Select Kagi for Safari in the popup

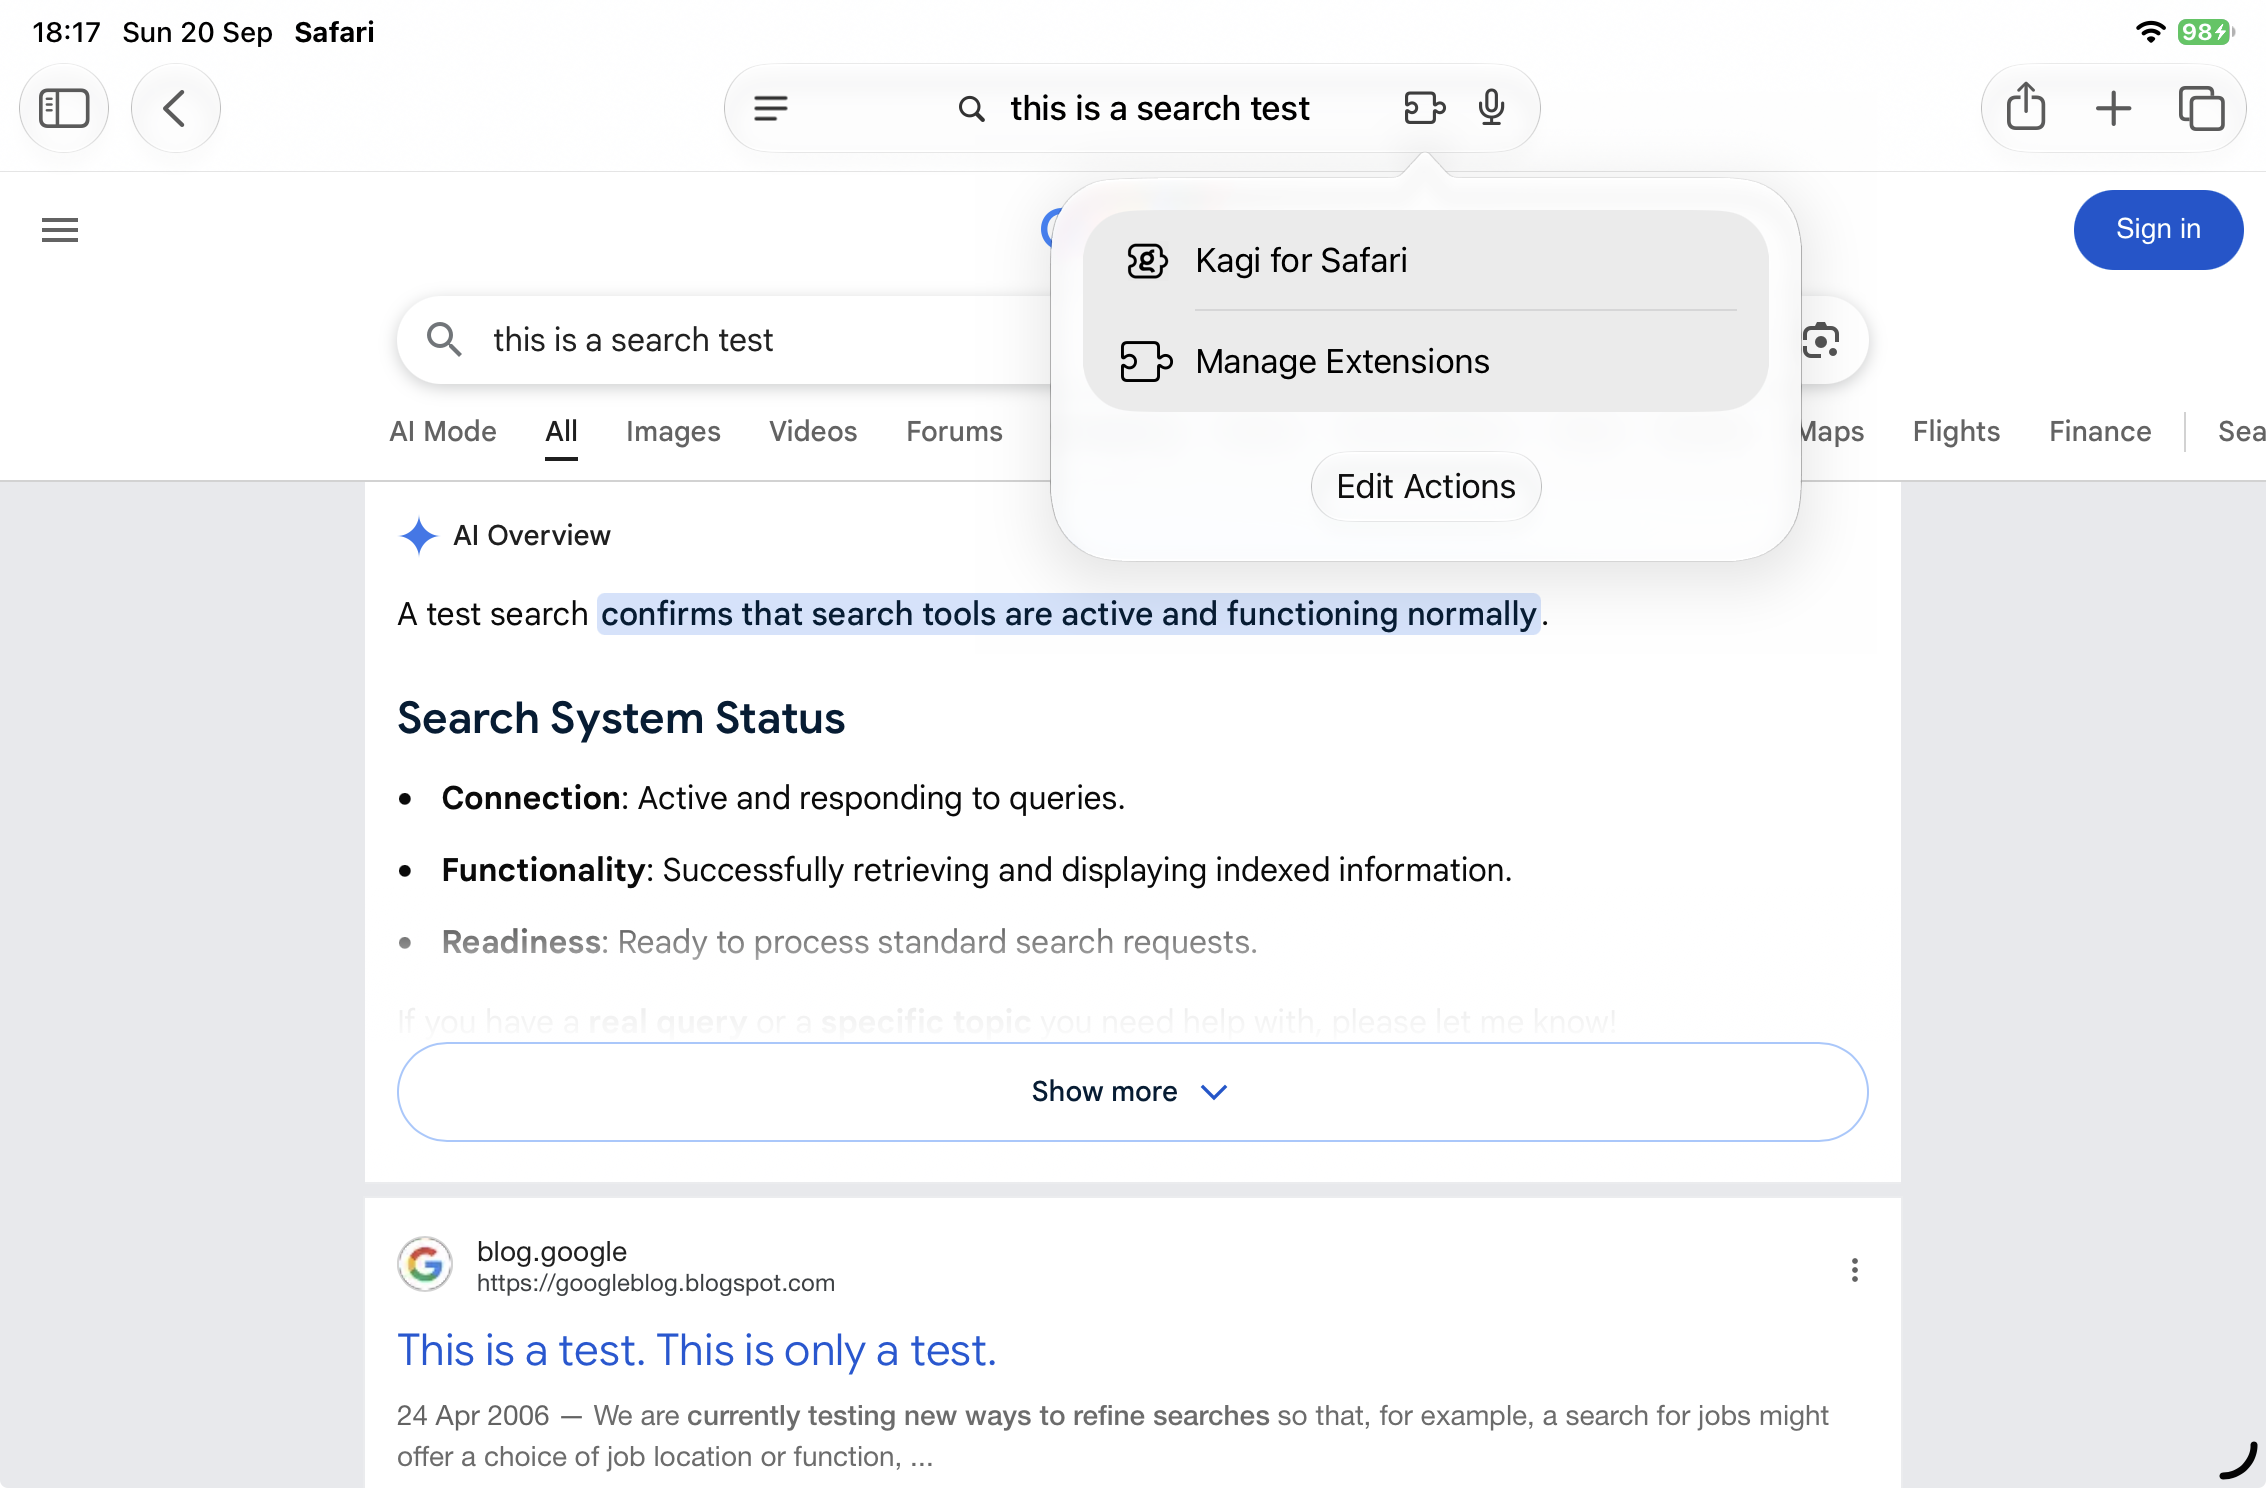point(1425,261)
